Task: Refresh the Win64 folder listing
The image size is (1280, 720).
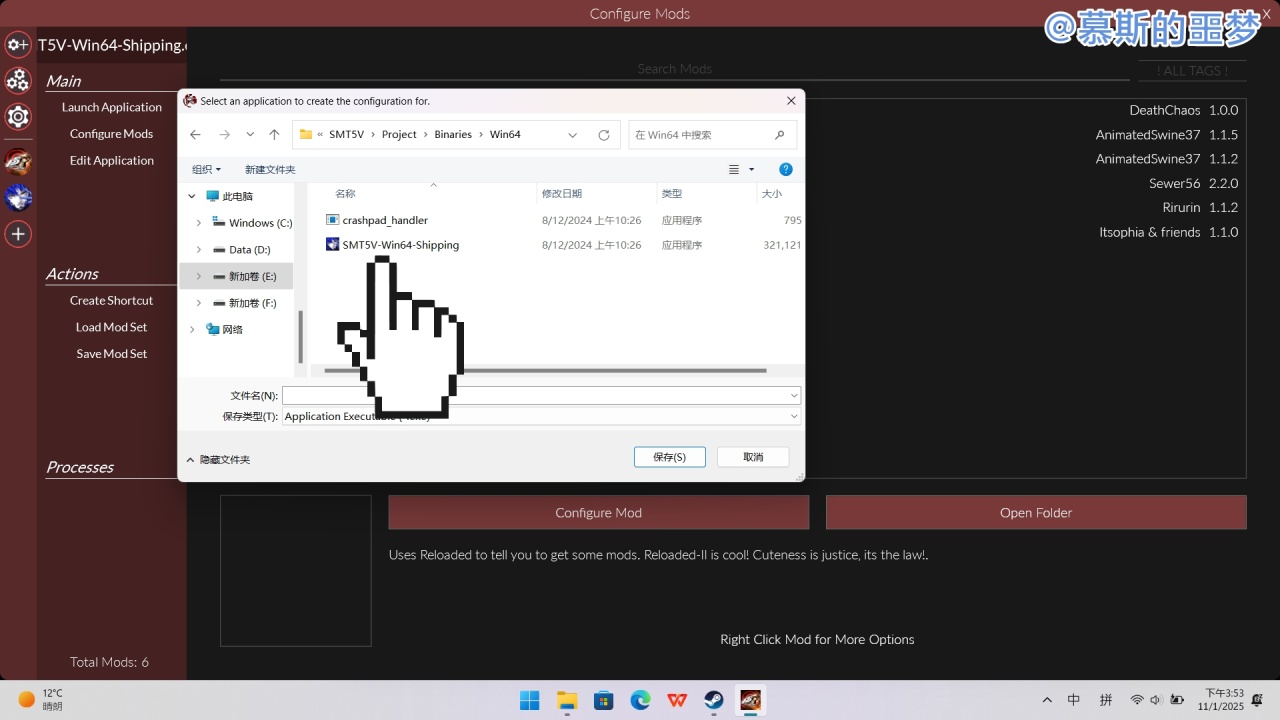Action: pos(603,135)
